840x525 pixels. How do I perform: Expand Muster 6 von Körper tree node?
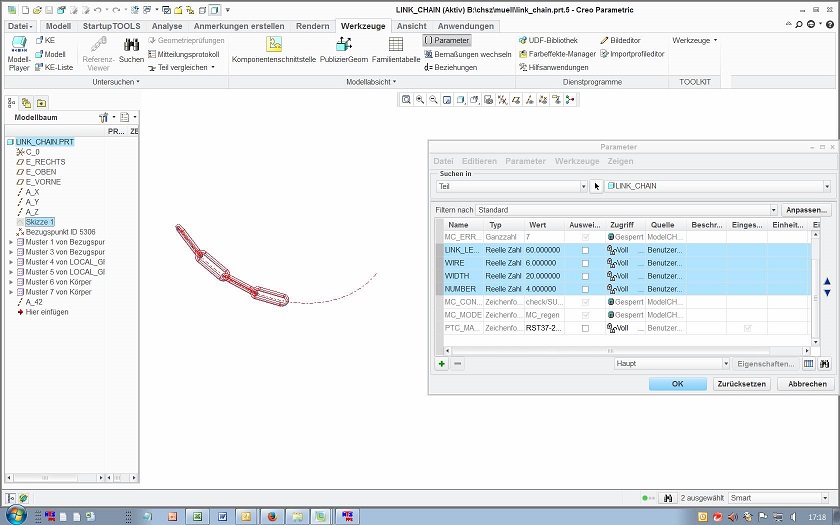click(11, 282)
